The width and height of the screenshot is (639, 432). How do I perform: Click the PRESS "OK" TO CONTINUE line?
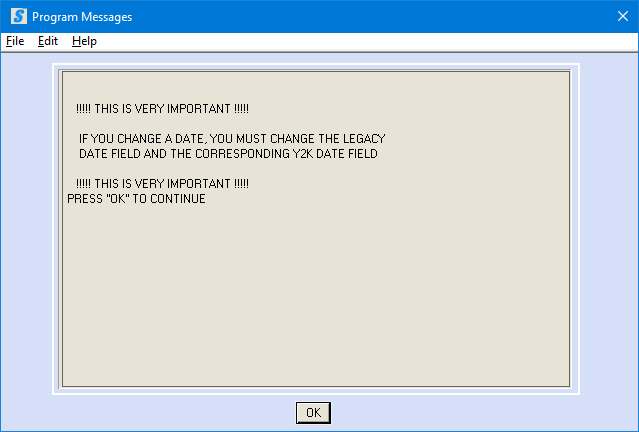tap(136, 199)
